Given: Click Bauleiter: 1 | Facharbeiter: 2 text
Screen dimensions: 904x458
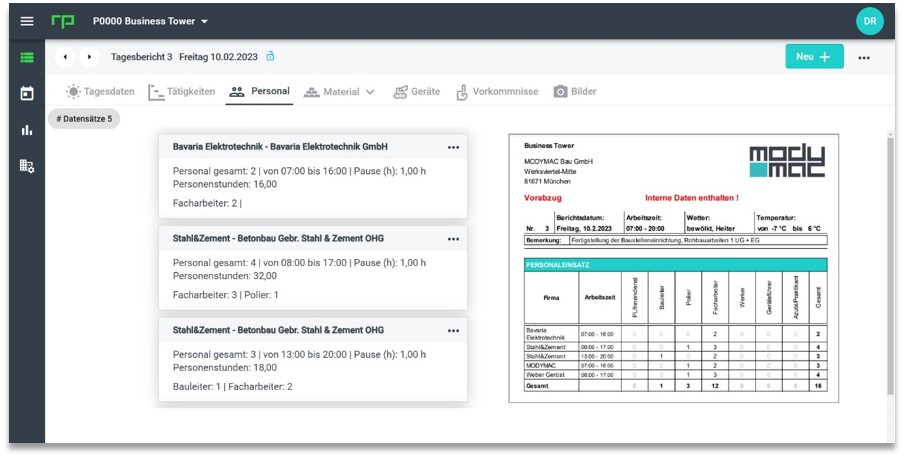Looking at the screenshot, I should (232, 386).
